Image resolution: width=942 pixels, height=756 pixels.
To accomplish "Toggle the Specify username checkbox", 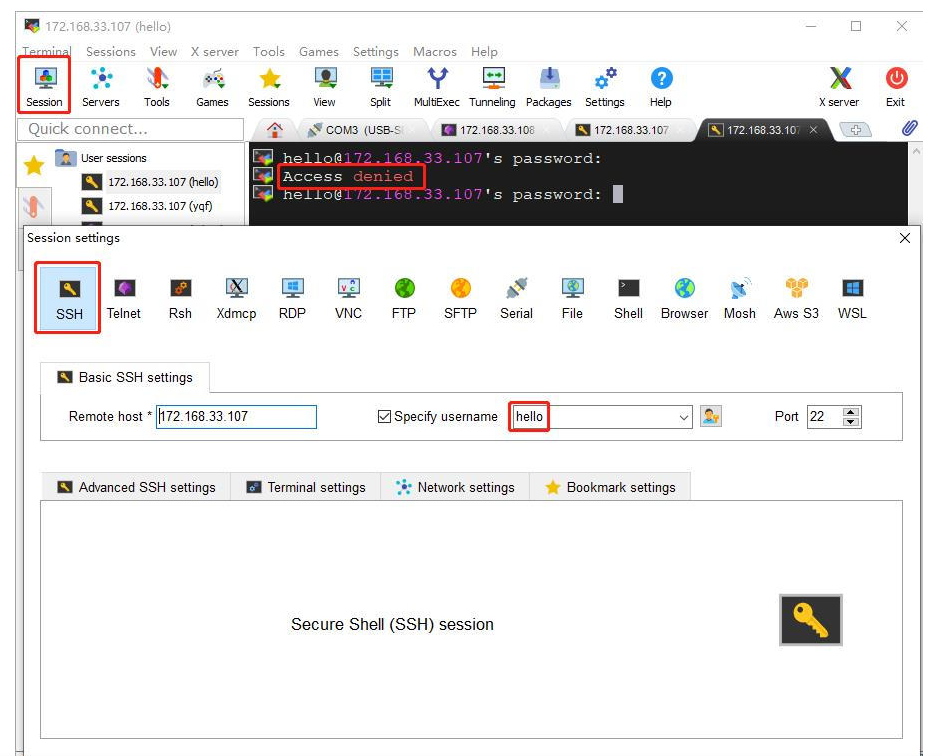I will [384, 416].
